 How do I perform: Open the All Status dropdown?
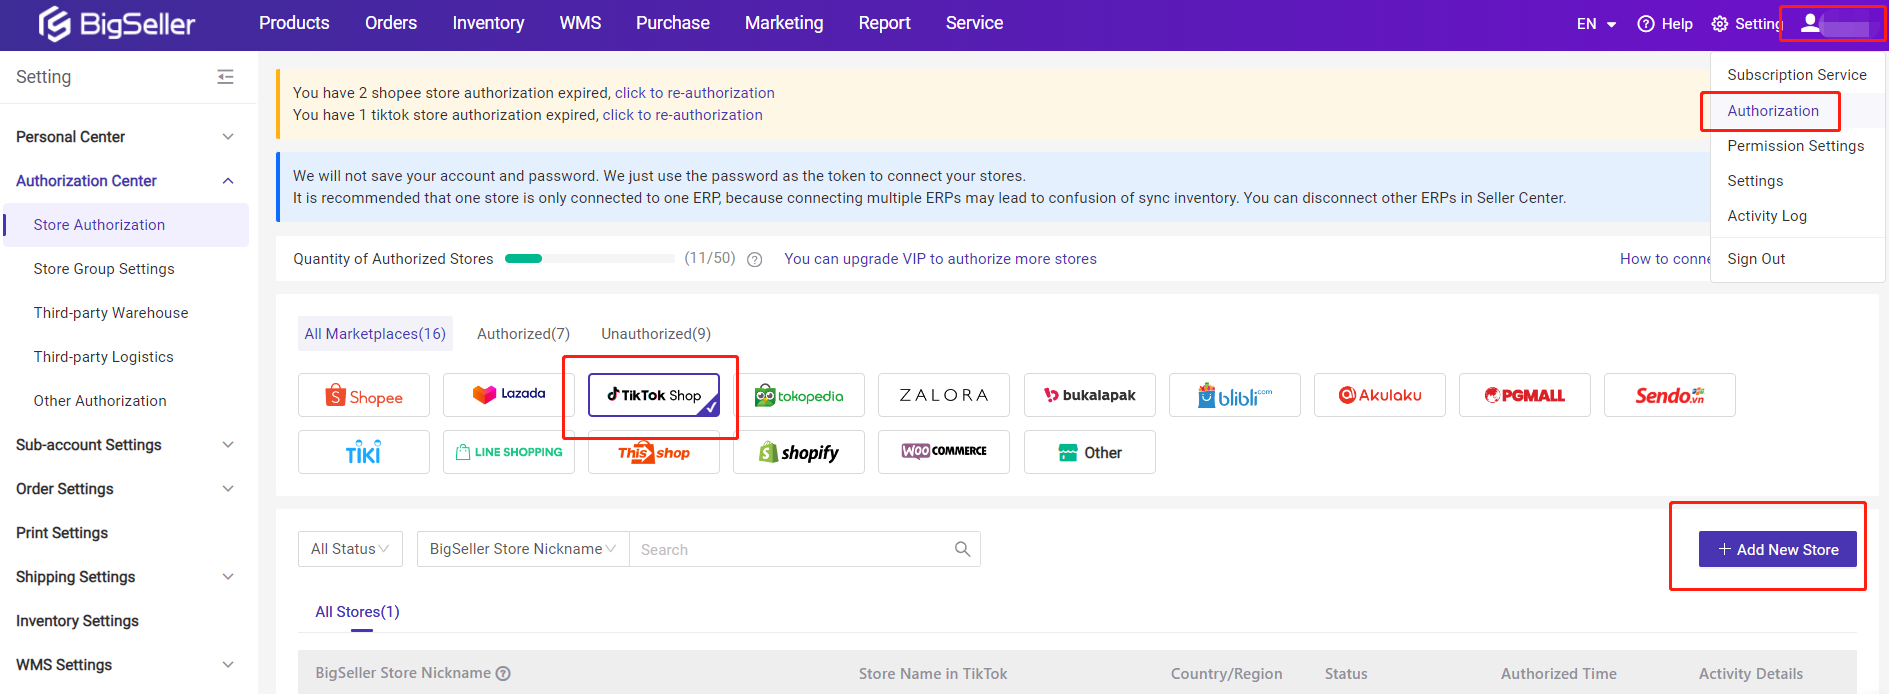pos(350,549)
